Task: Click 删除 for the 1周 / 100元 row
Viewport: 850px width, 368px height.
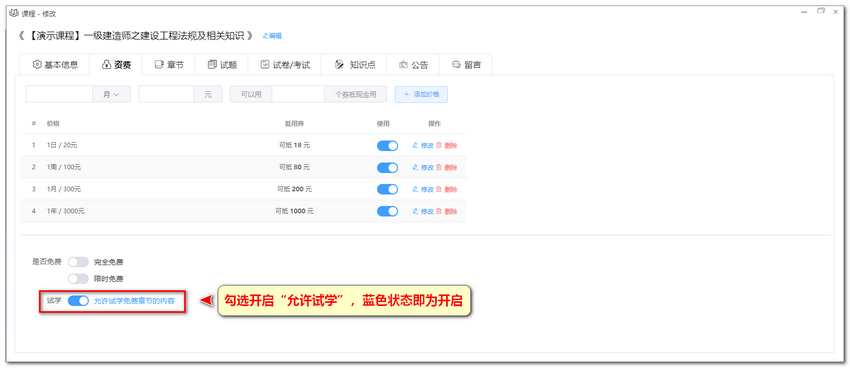Action: point(447,167)
